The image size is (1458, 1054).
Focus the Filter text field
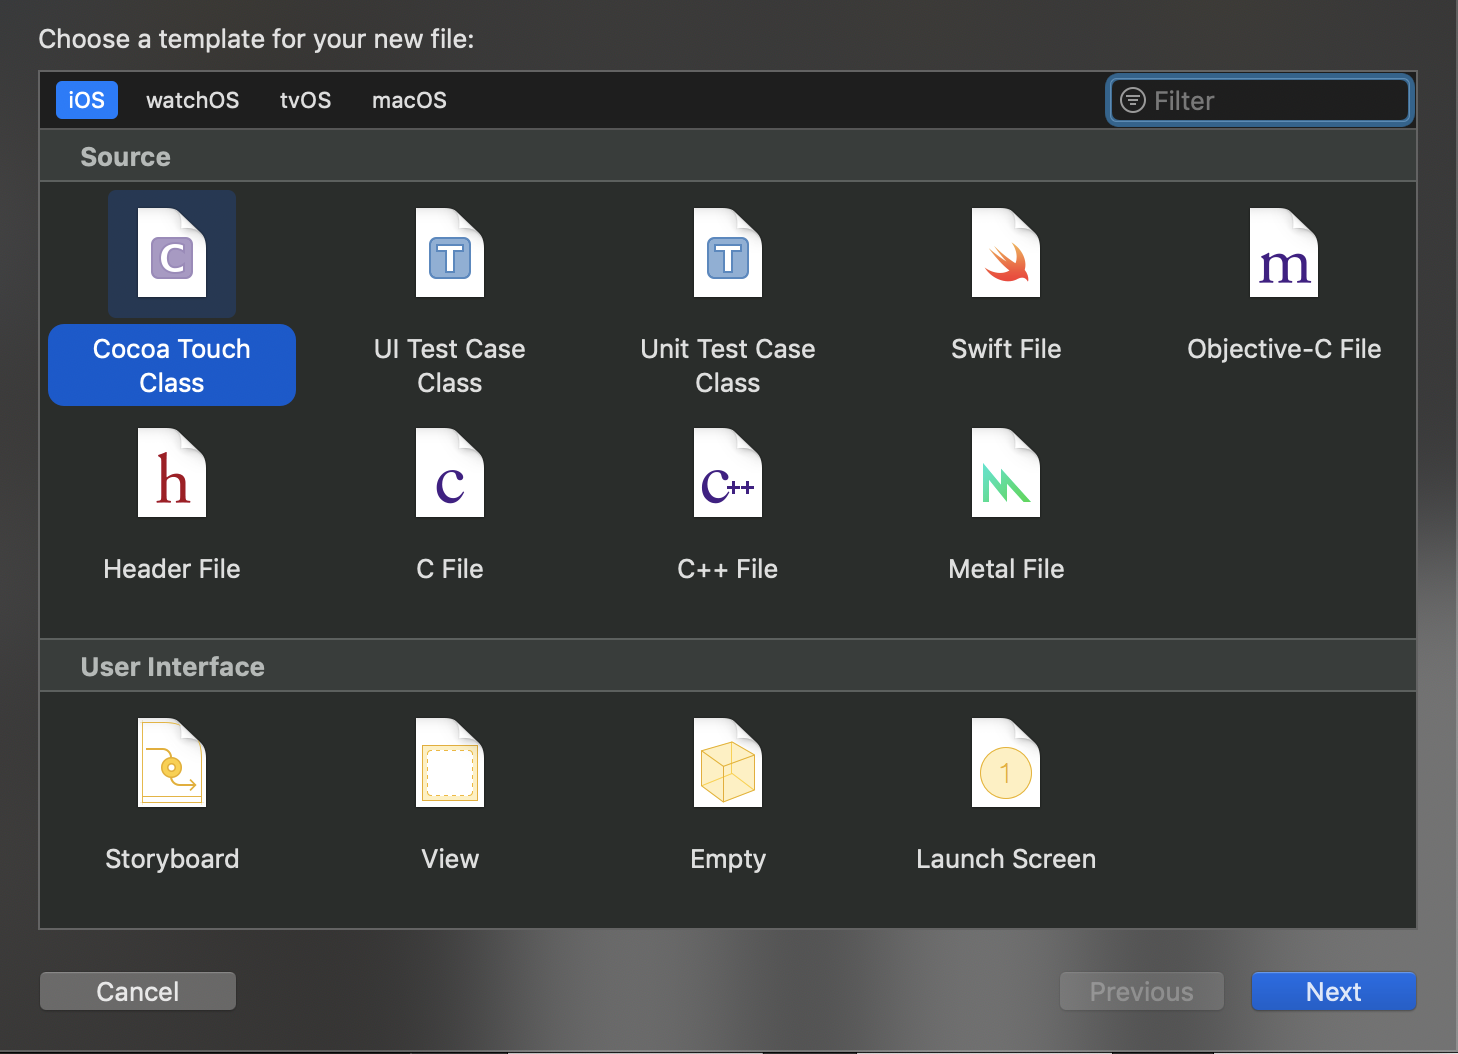[x=1260, y=100]
